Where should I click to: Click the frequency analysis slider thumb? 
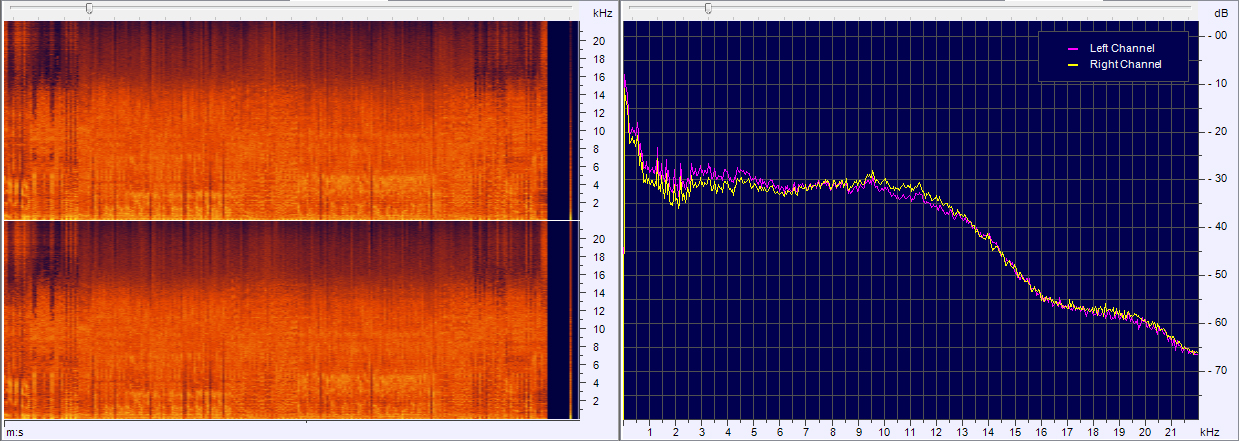(x=708, y=9)
